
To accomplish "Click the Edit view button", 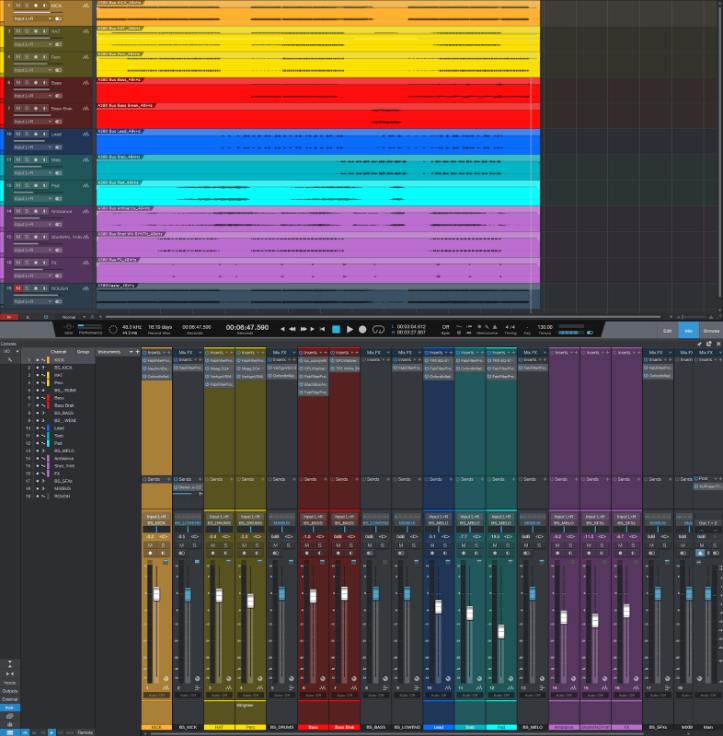I will click(x=667, y=329).
